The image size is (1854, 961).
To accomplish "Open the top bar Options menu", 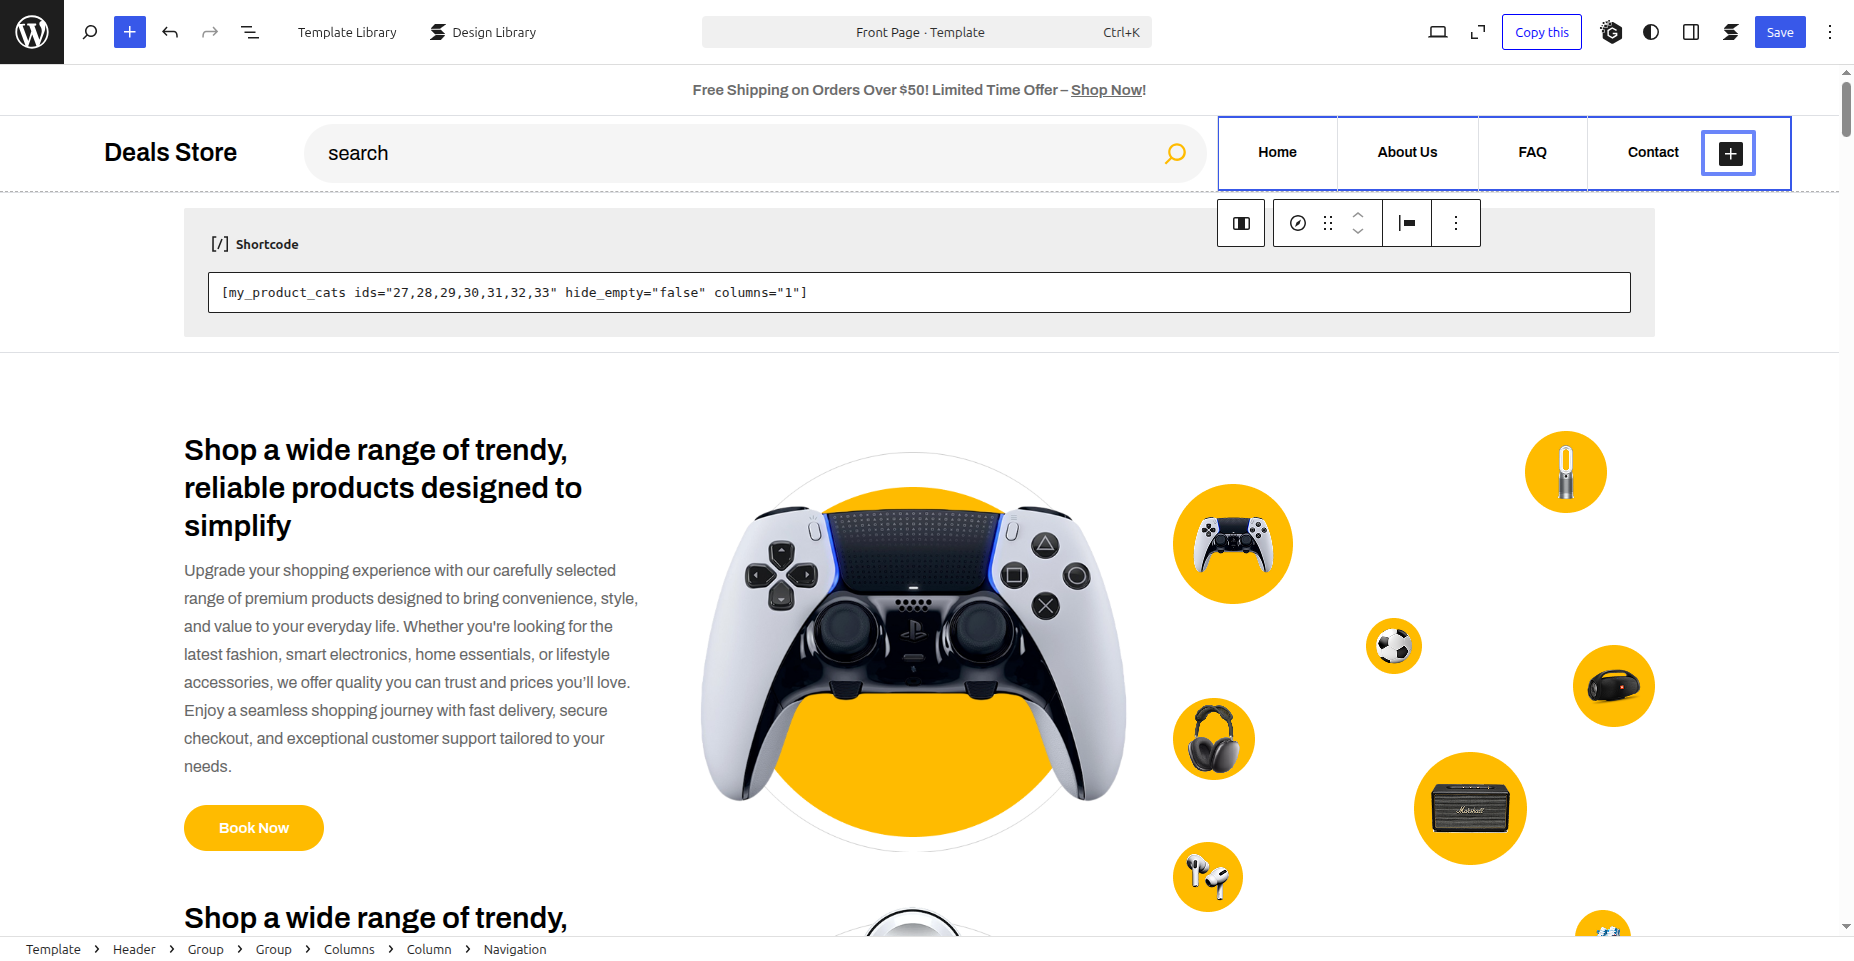I will [1830, 32].
